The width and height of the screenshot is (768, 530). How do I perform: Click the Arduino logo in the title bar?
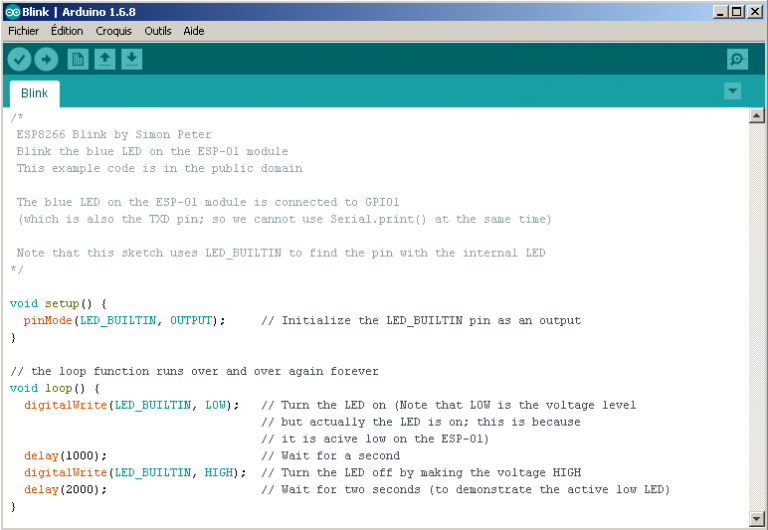click(x=12, y=11)
